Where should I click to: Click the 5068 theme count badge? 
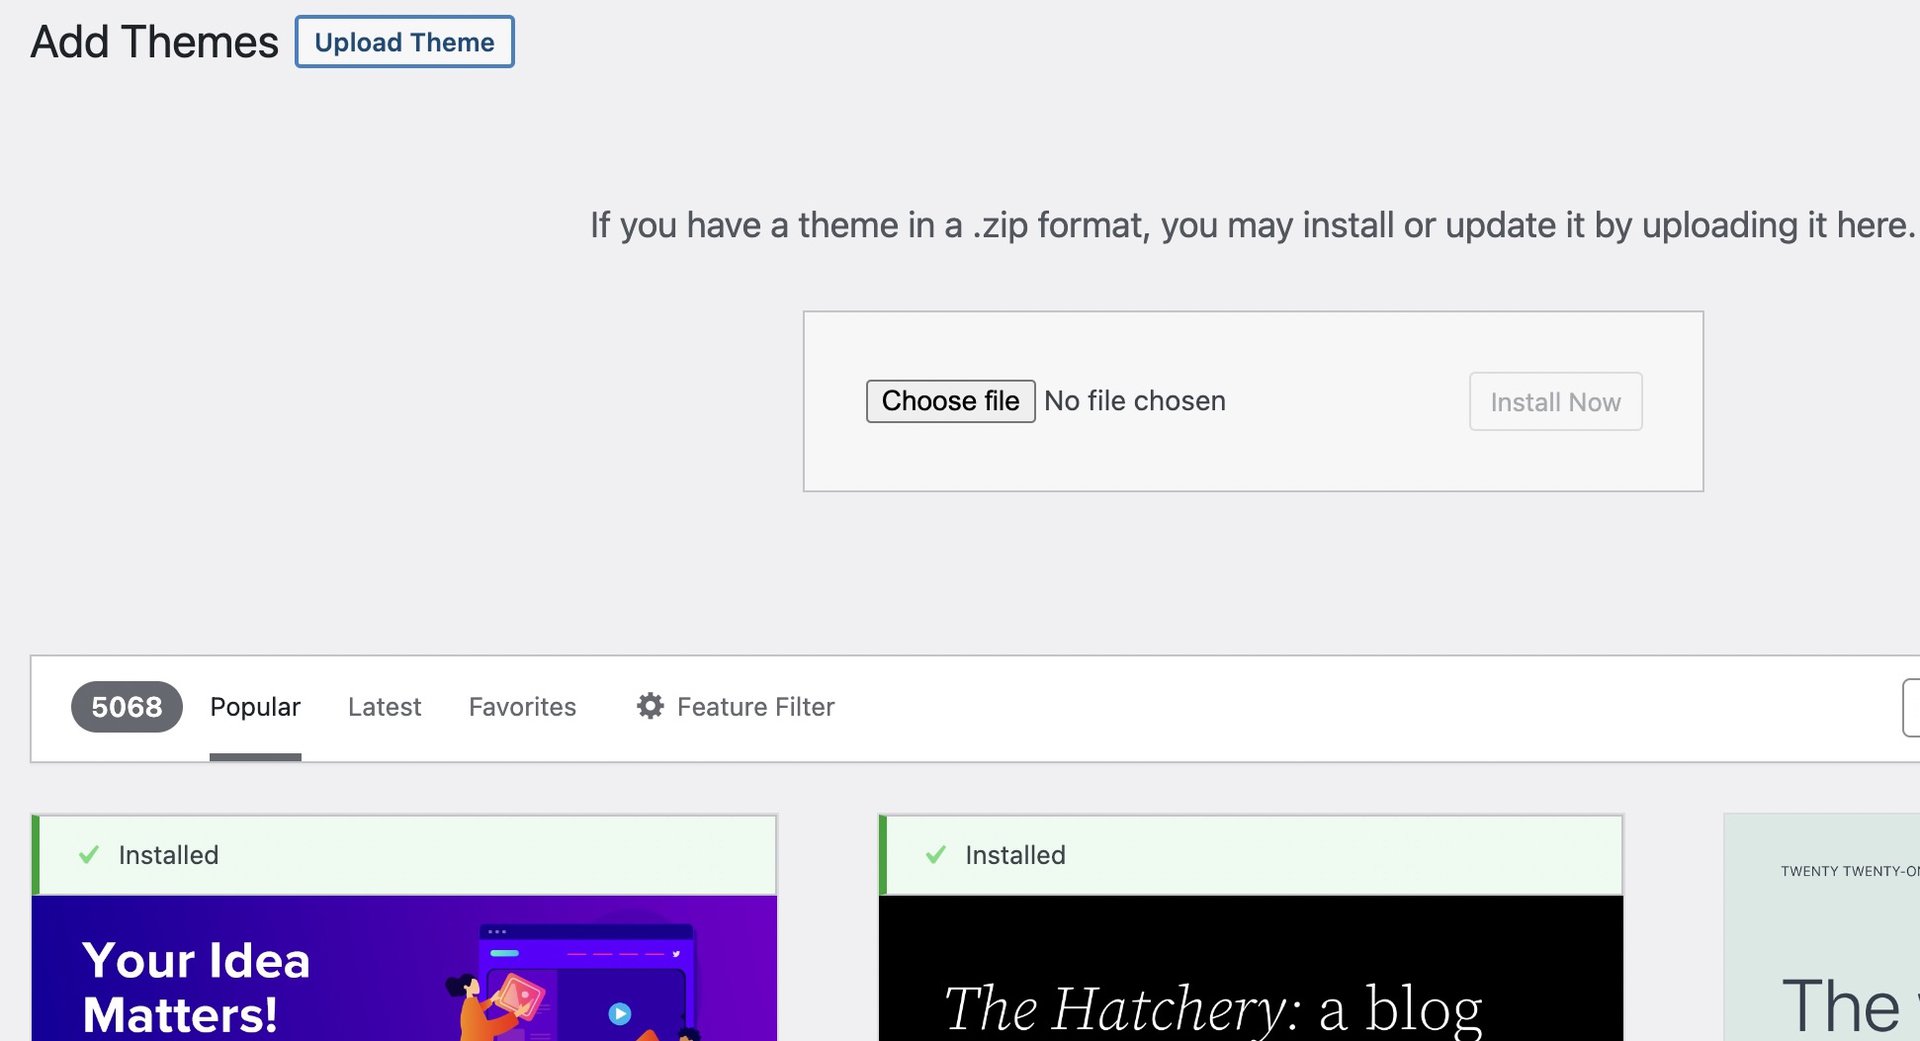[126, 707]
